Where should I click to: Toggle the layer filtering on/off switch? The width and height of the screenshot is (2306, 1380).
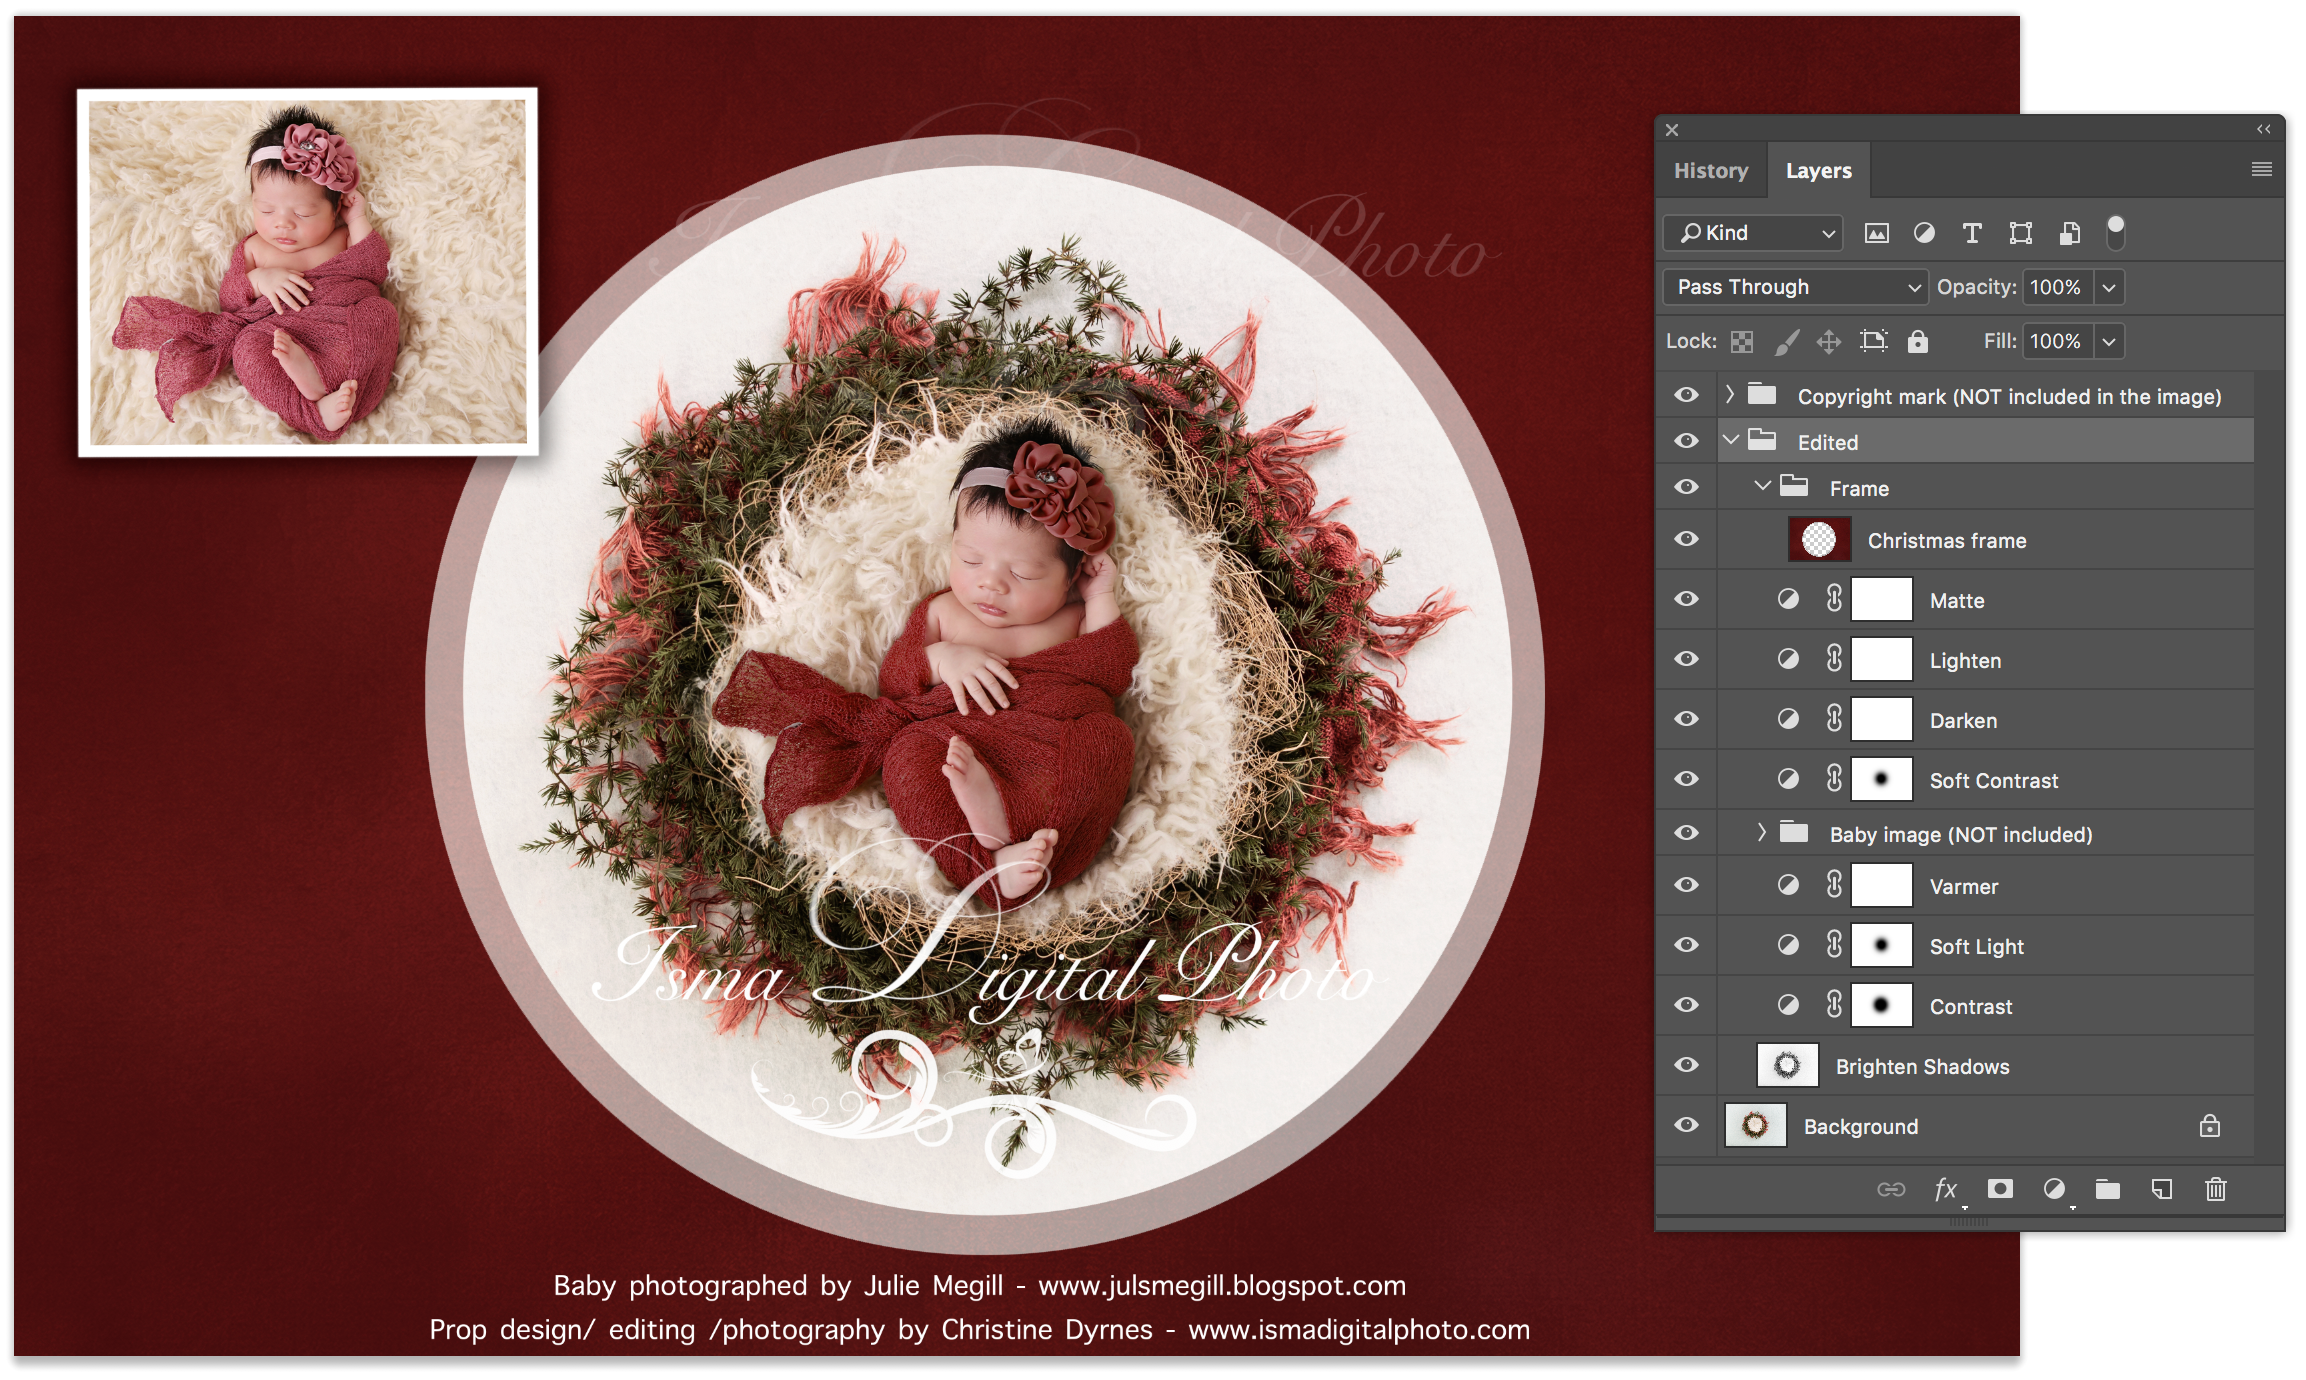point(2115,232)
